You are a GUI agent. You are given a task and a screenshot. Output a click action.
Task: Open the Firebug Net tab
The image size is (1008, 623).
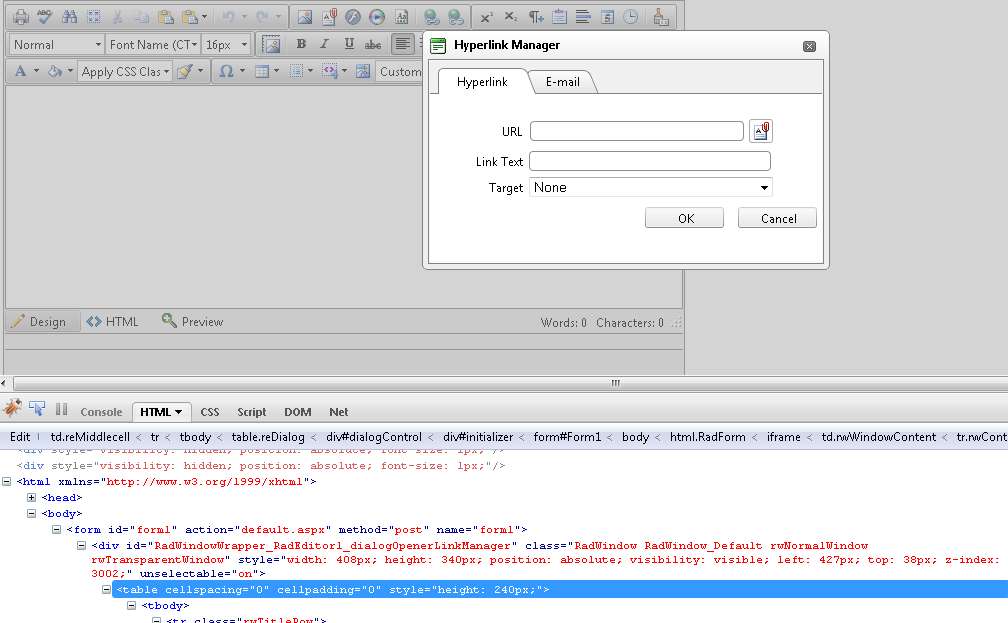(339, 412)
